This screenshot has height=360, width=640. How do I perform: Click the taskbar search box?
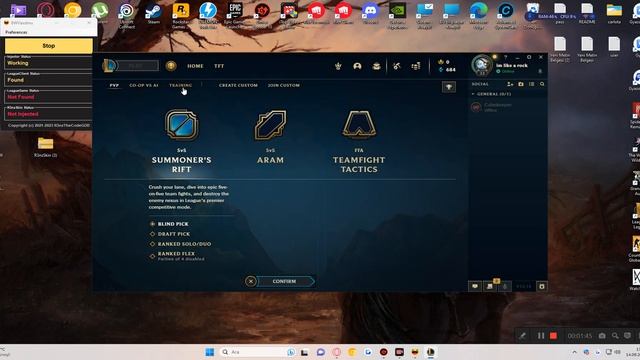(x=257, y=352)
